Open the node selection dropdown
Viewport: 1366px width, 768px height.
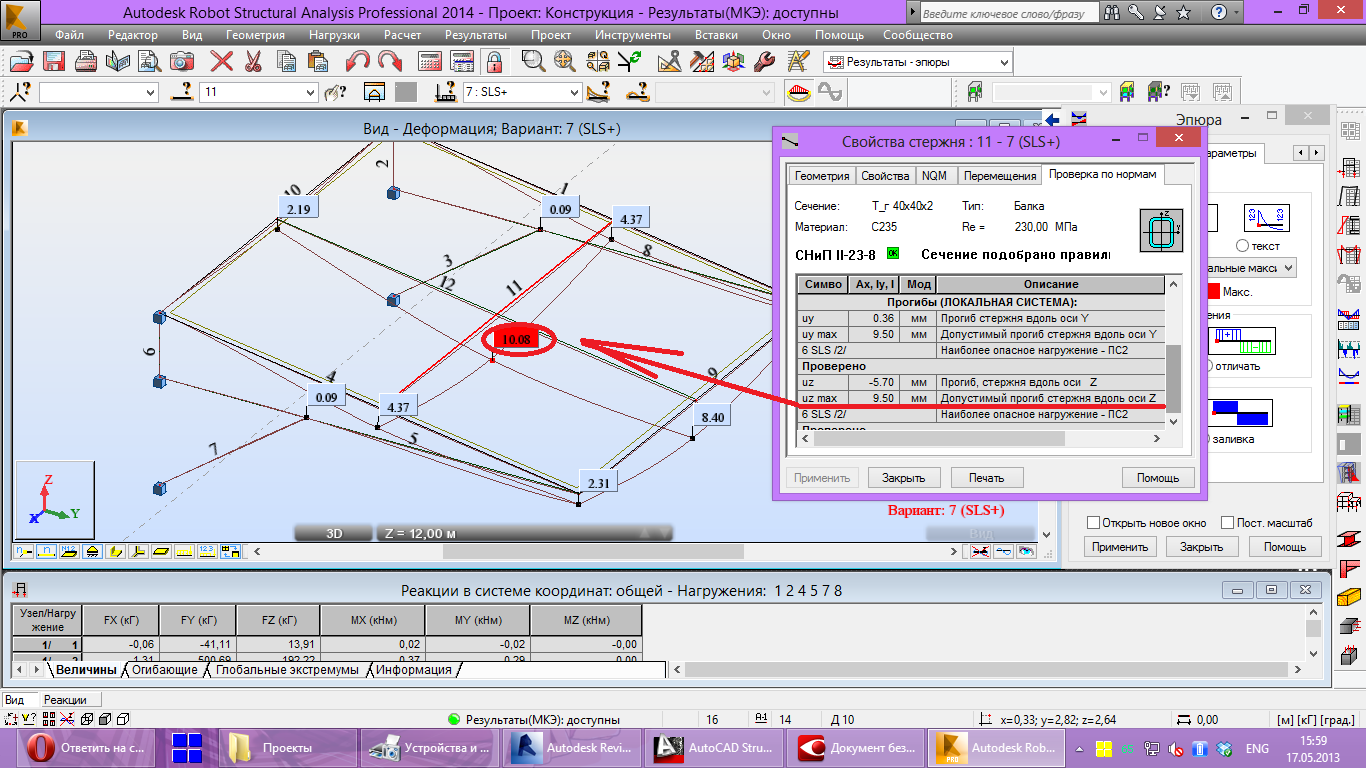98,92
